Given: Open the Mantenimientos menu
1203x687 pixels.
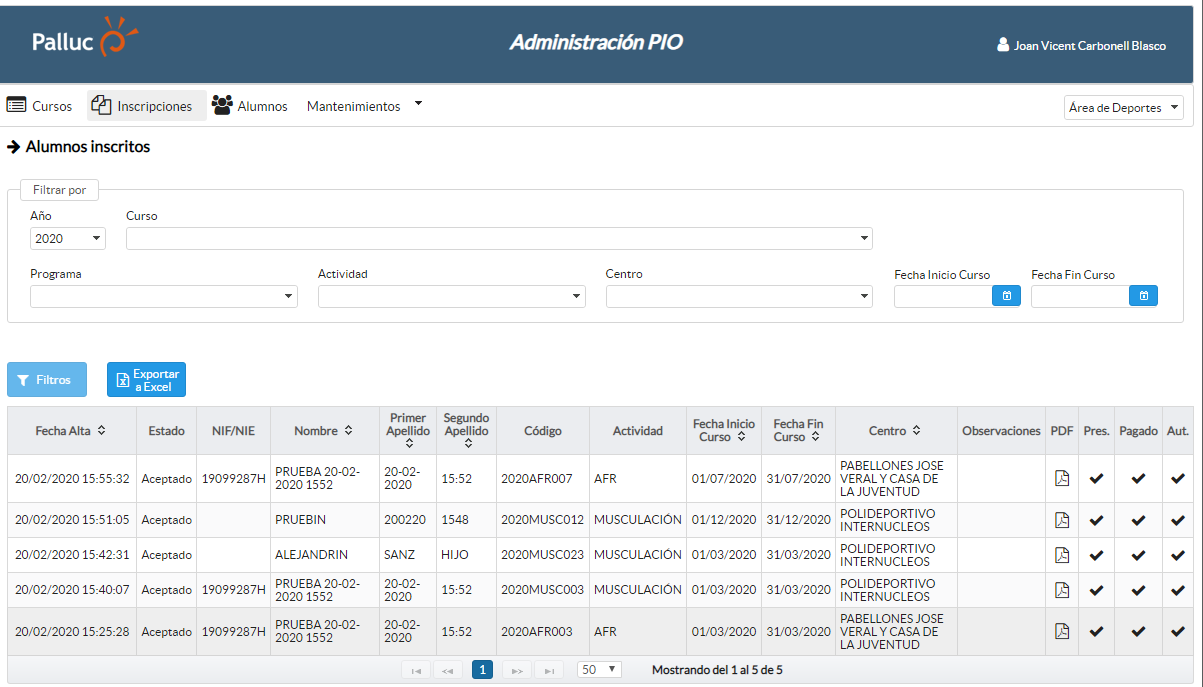Looking at the screenshot, I should pyautogui.click(x=364, y=106).
